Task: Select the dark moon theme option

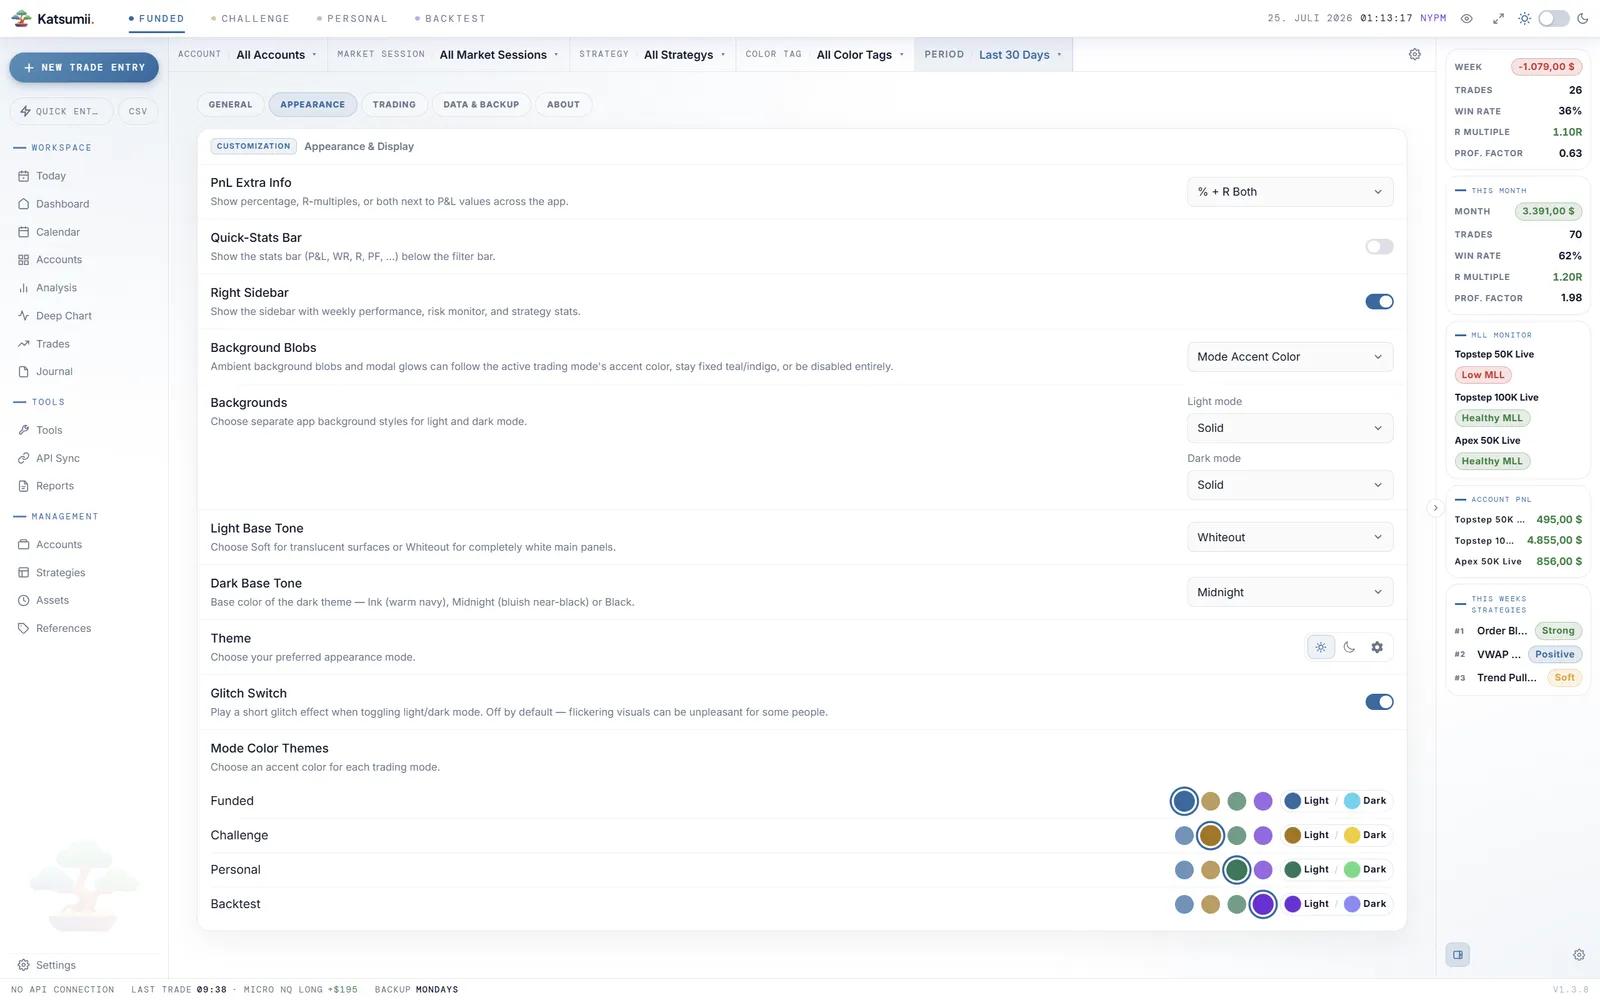Action: [x=1349, y=647]
